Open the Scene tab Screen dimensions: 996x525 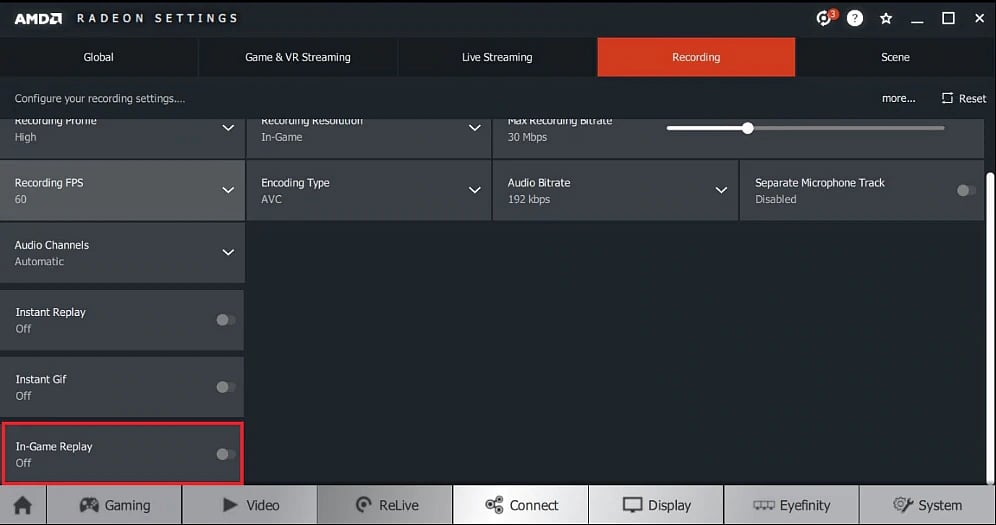pos(895,57)
